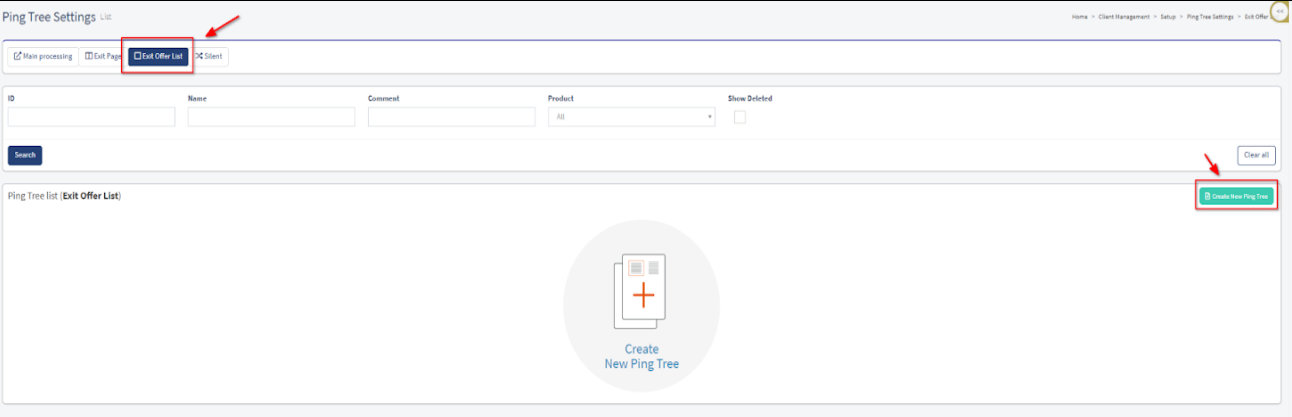Viewport: 1292px width, 417px height.
Task: Open the Product dropdown
Action: click(631, 117)
